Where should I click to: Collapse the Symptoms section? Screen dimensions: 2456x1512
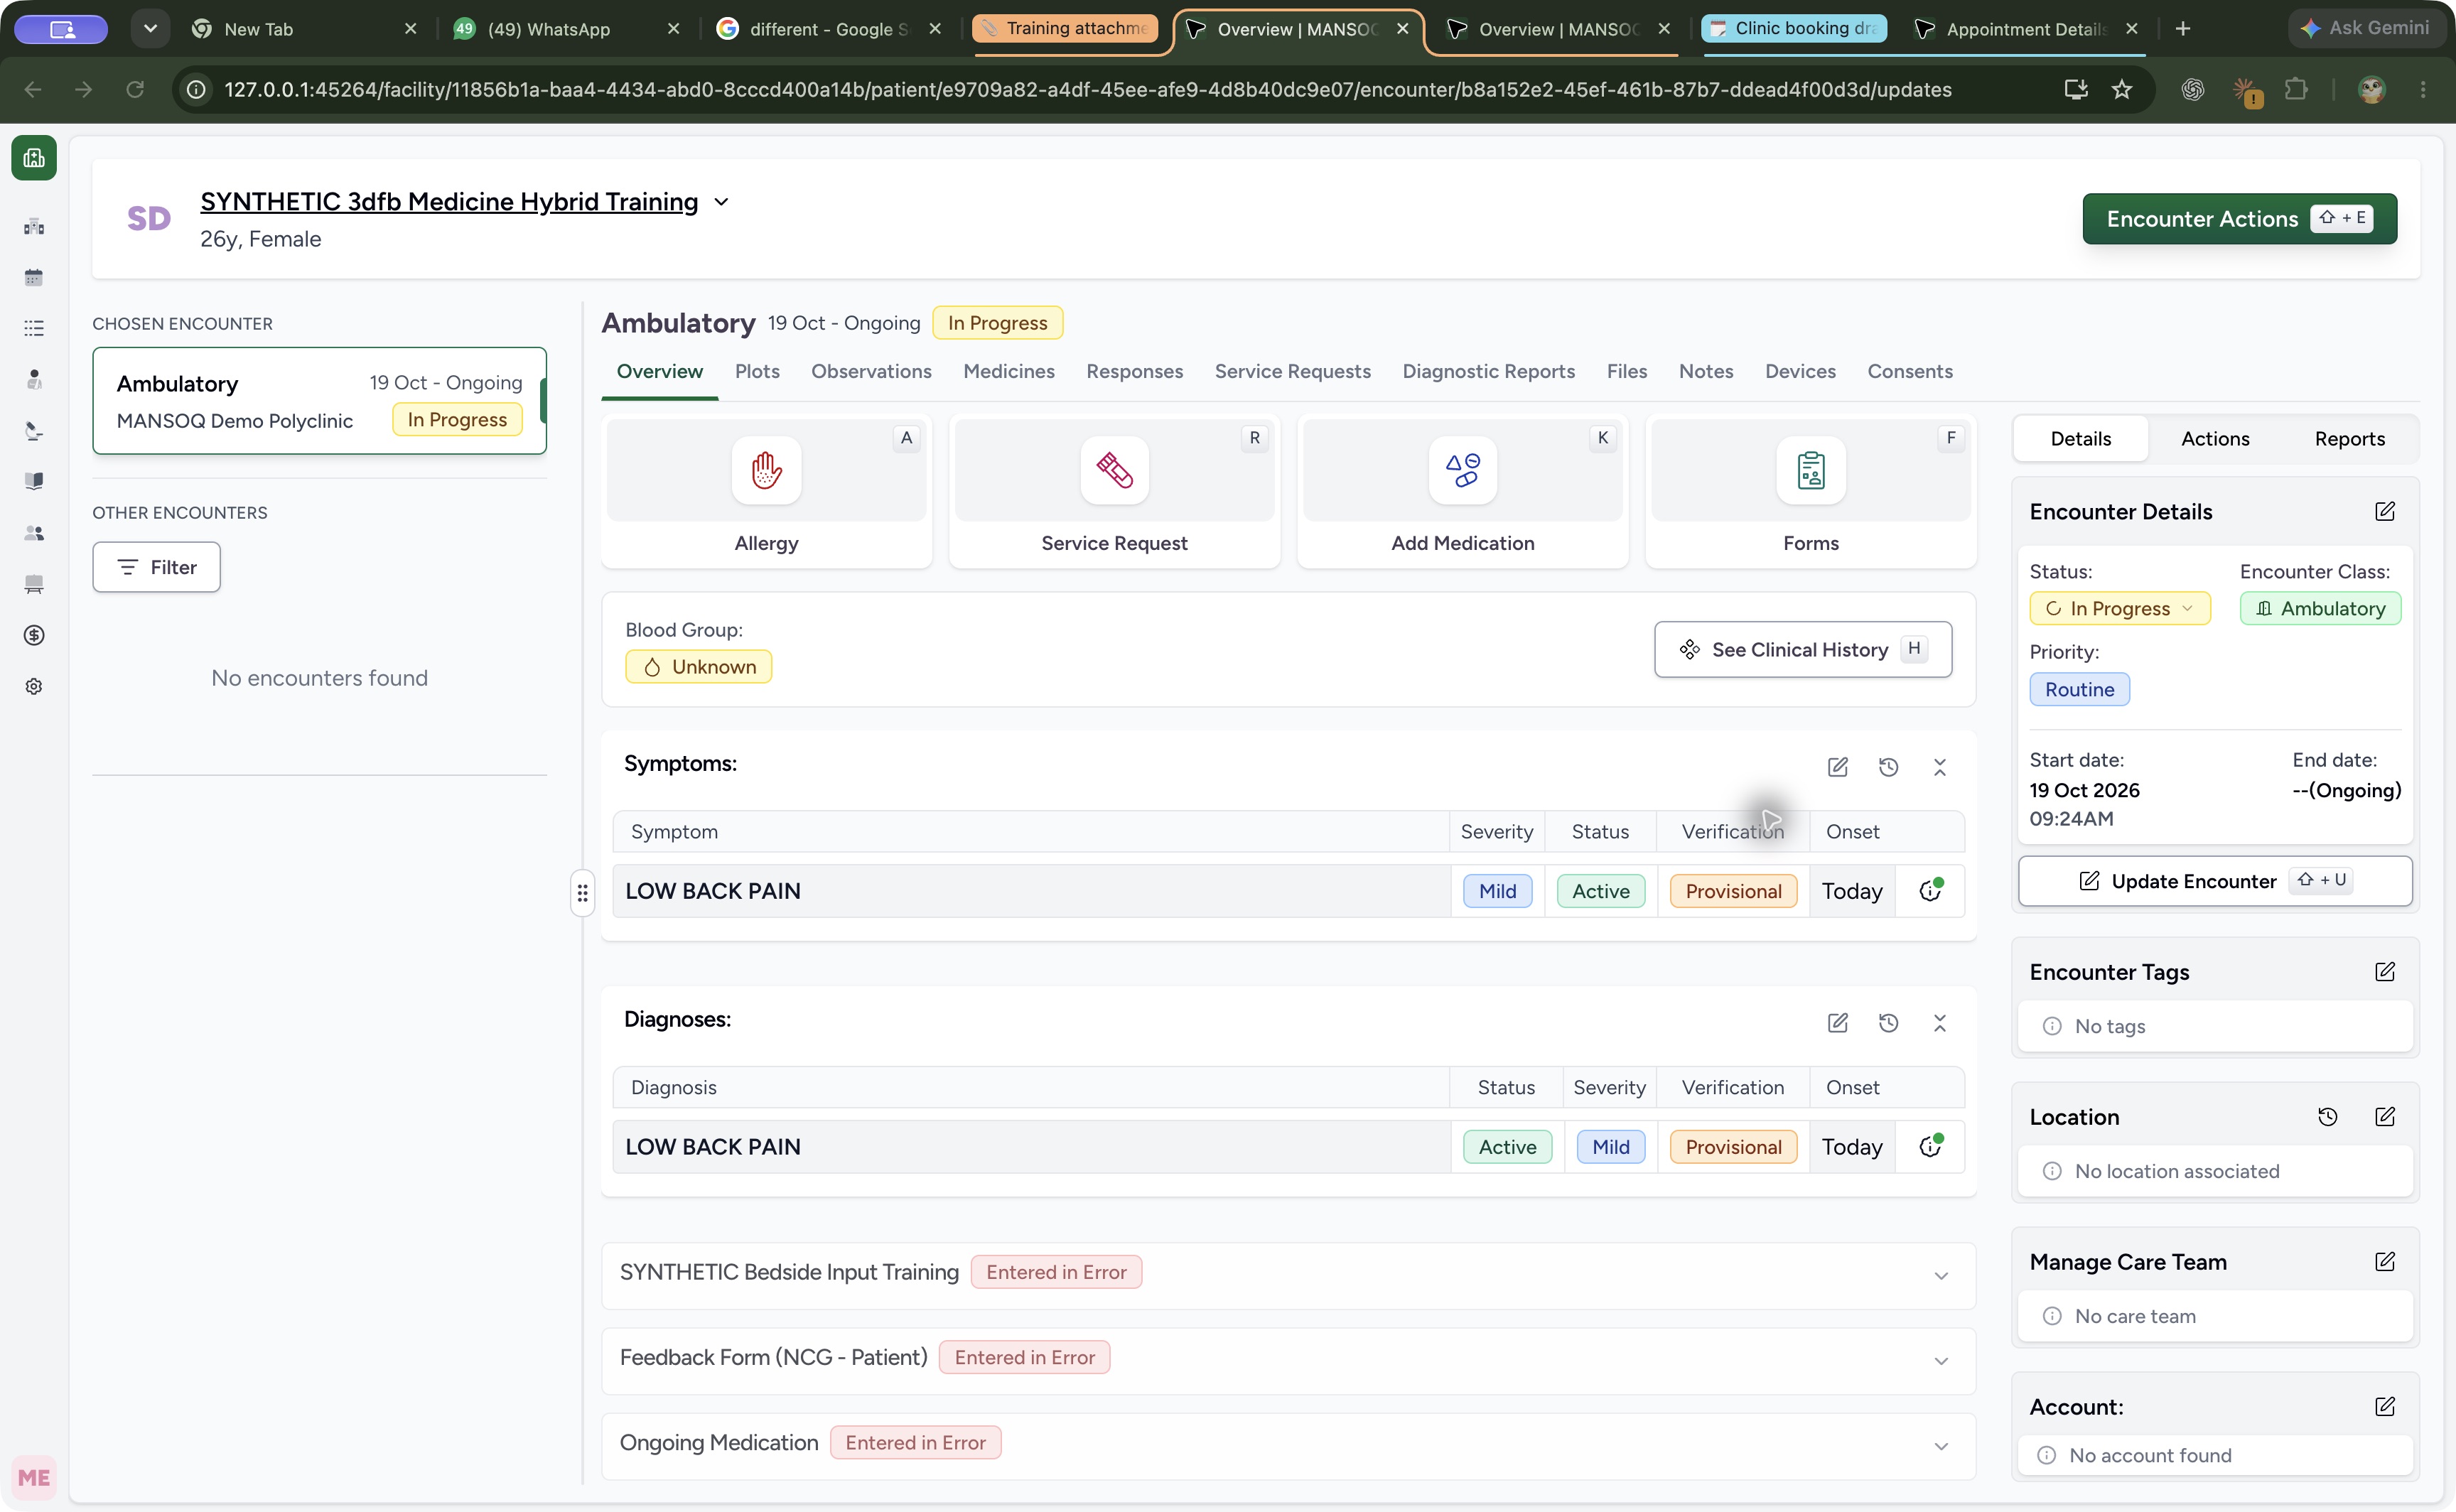(1939, 767)
